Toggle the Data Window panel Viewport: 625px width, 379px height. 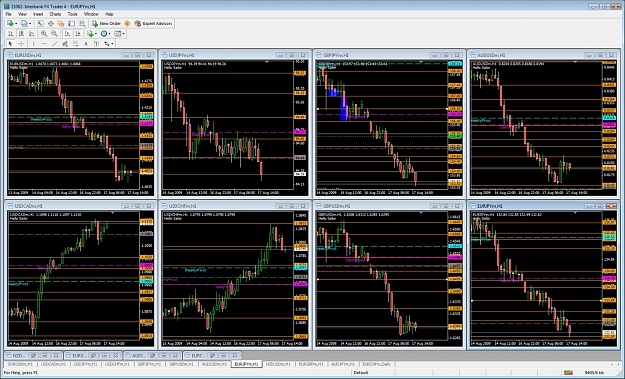point(51,24)
